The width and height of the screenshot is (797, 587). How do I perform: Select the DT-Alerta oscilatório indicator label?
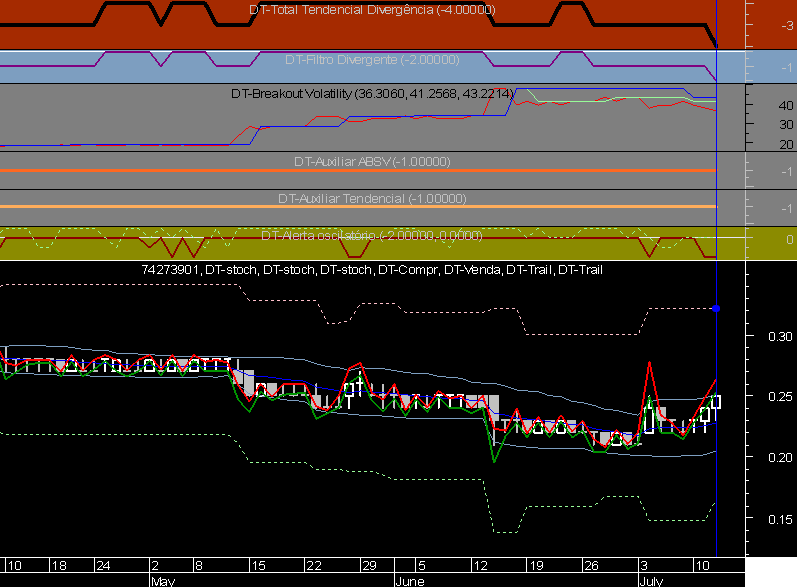click(372, 236)
